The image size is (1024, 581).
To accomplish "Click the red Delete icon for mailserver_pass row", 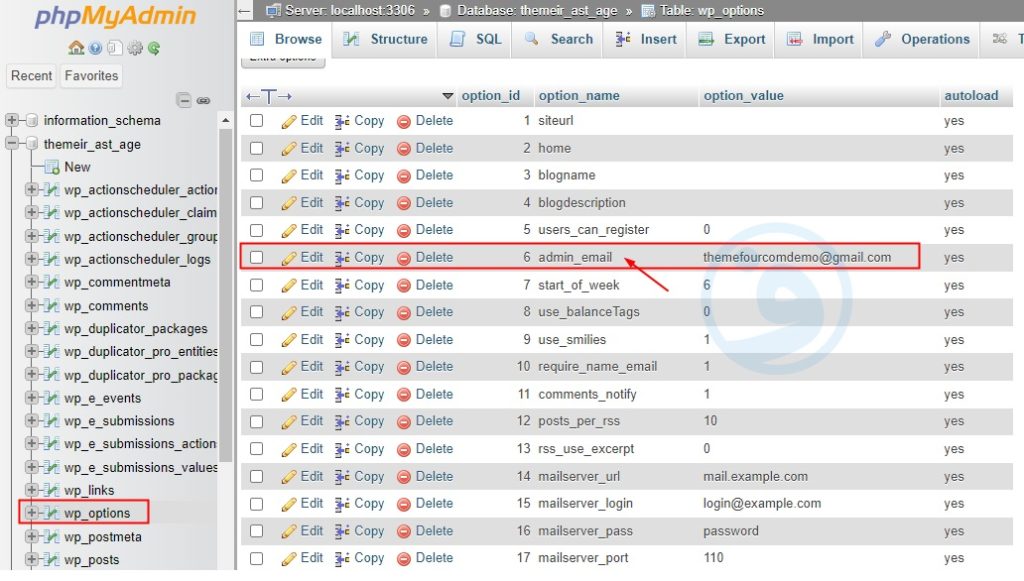I will click(x=404, y=532).
